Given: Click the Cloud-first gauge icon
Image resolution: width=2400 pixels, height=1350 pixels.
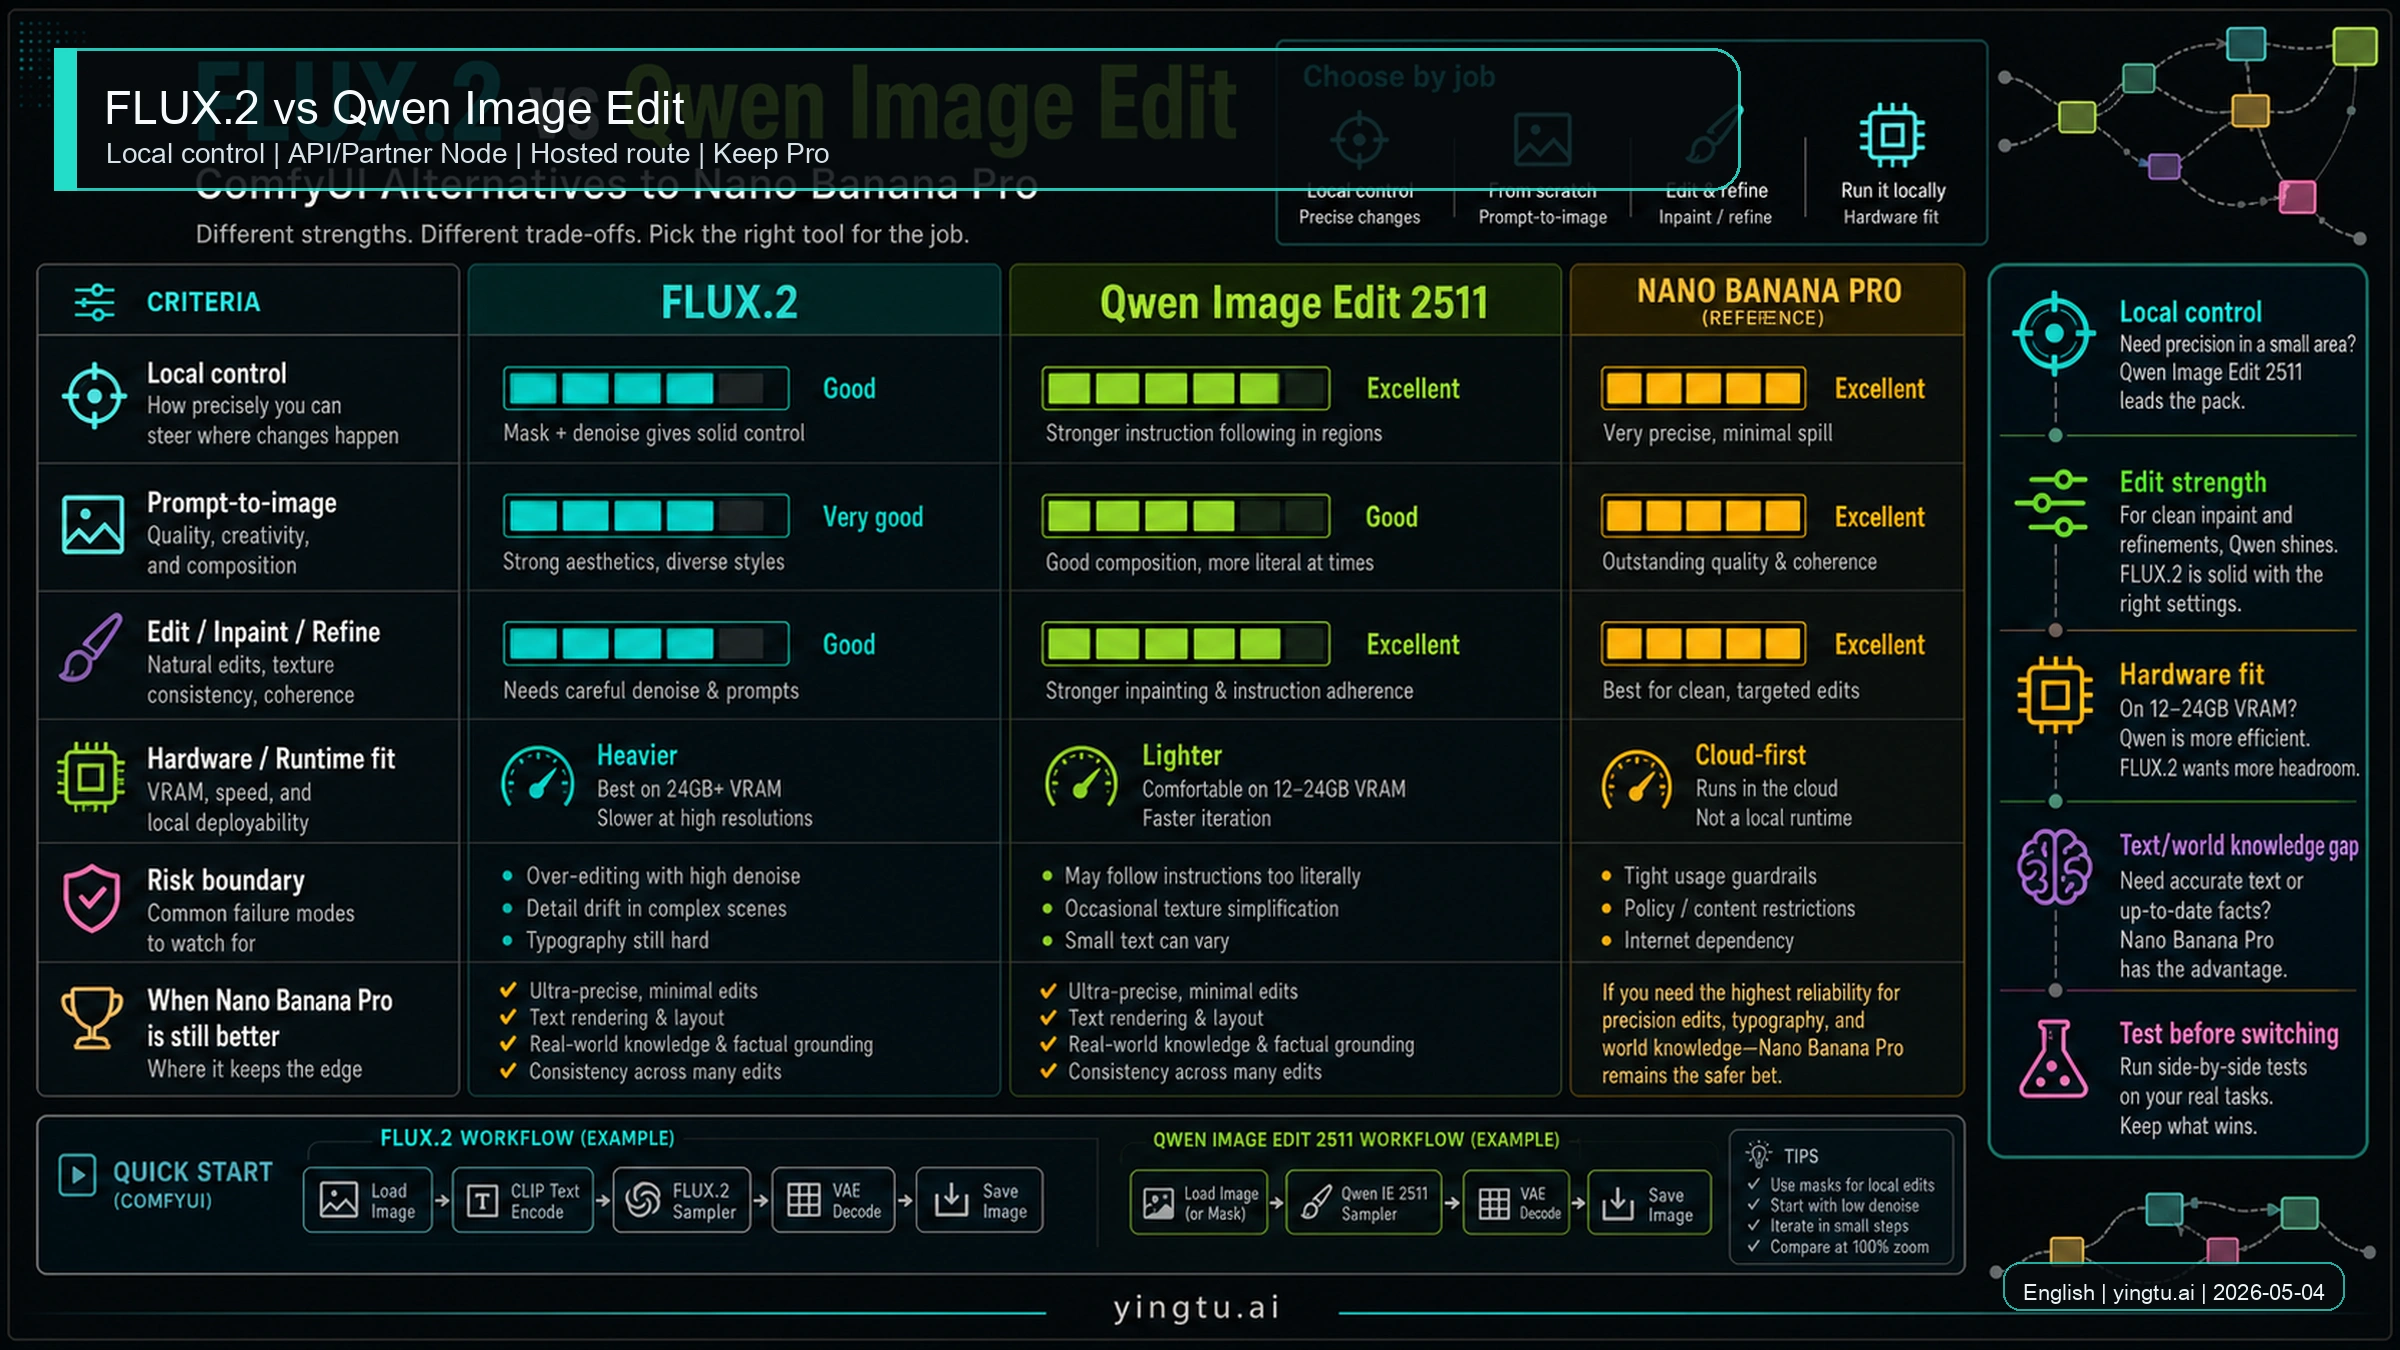Looking at the screenshot, I should pos(1637,780).
